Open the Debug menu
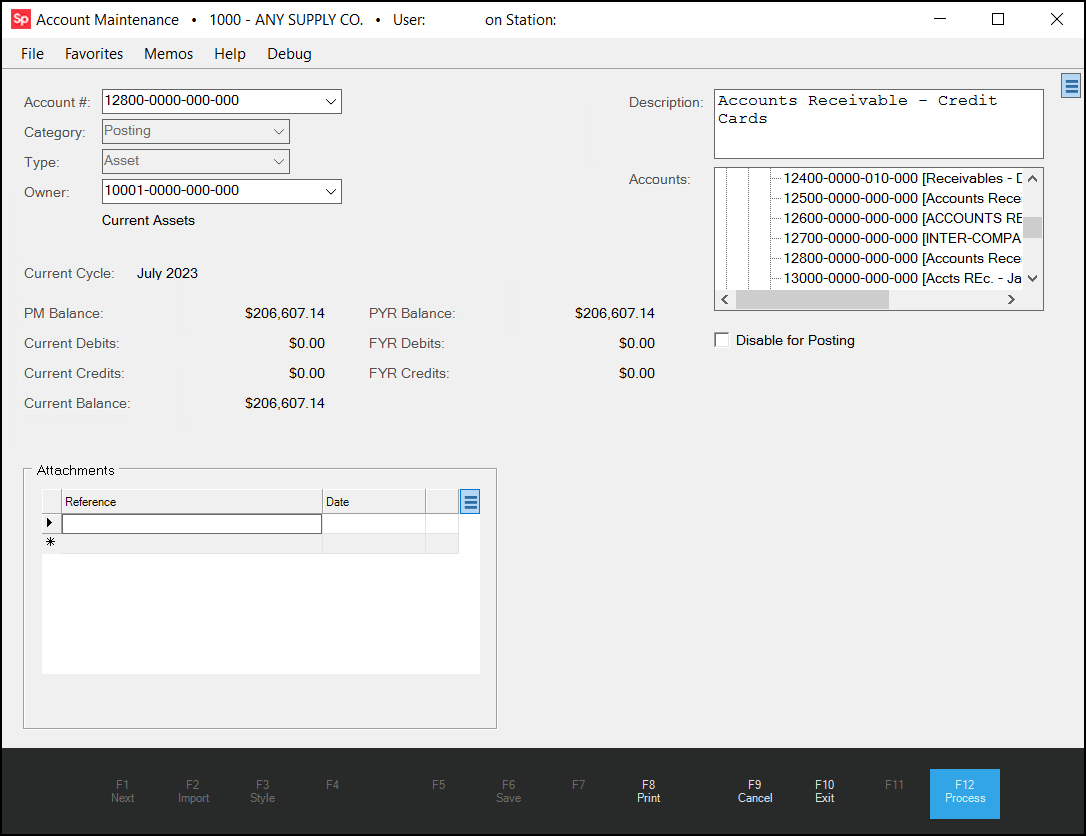The height and width of the screenshot is (836, 1086). coord(288,53)
